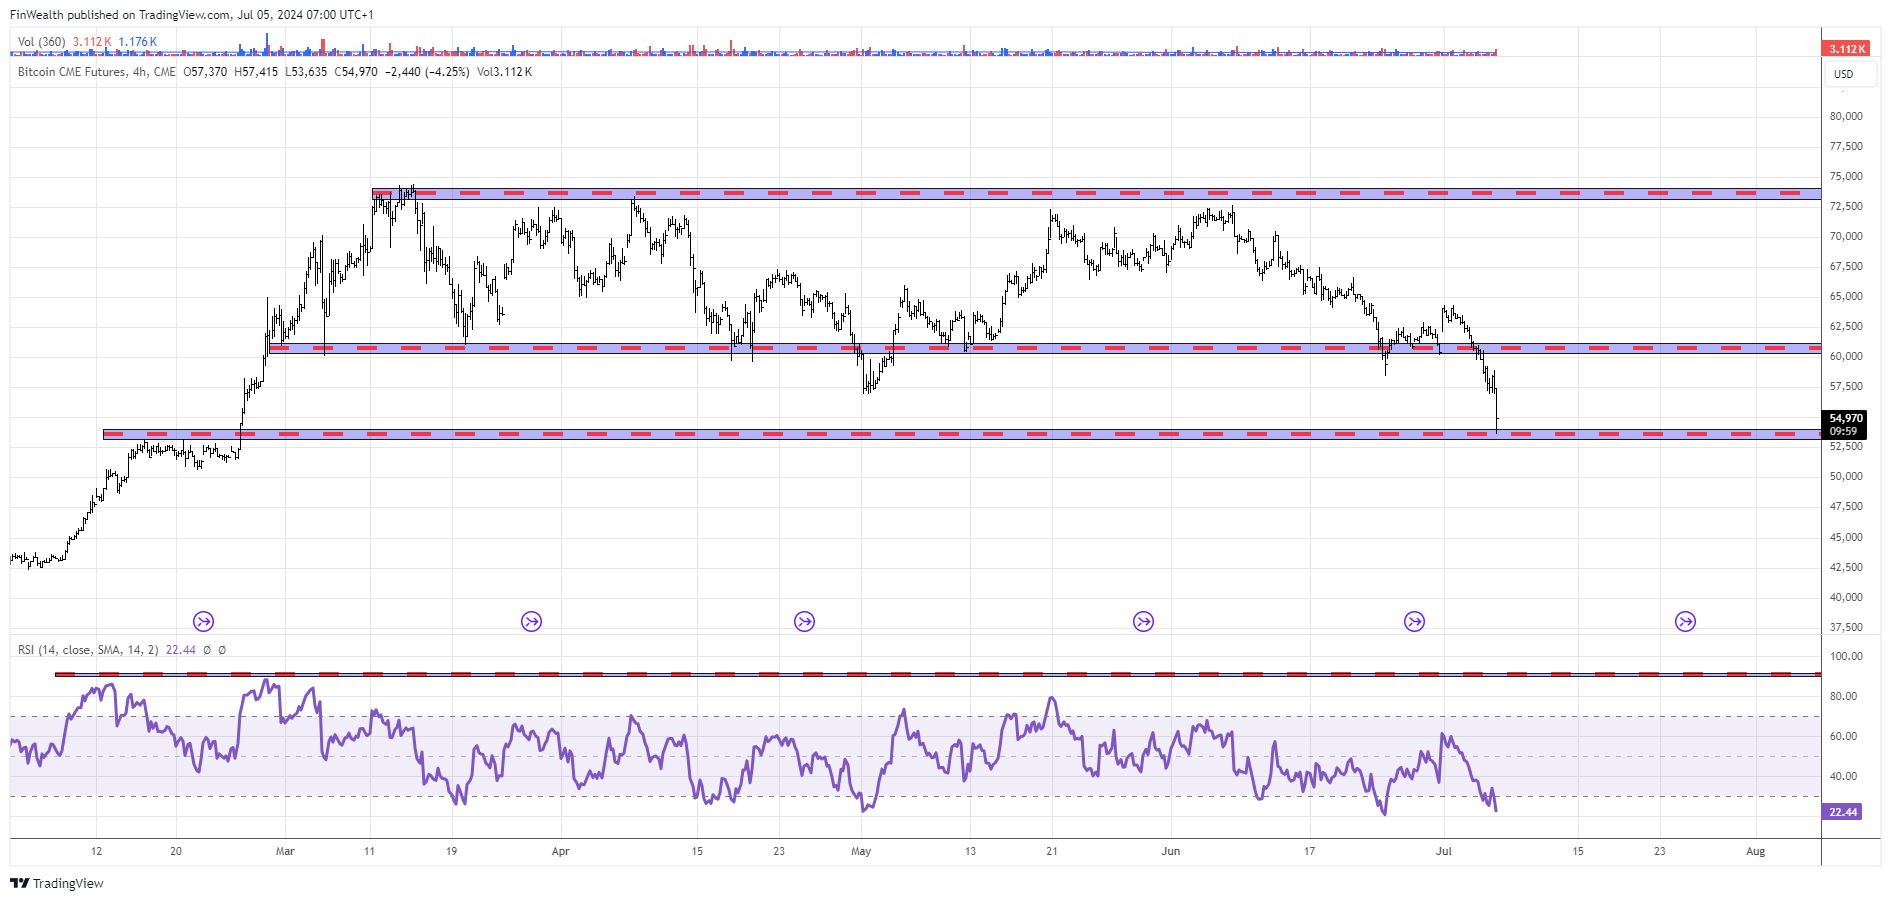Image resolution: width=1891 pixels, height=901 pixels.
Task: Click the Apr label on the time axis
Action: (x=560, y=852)
